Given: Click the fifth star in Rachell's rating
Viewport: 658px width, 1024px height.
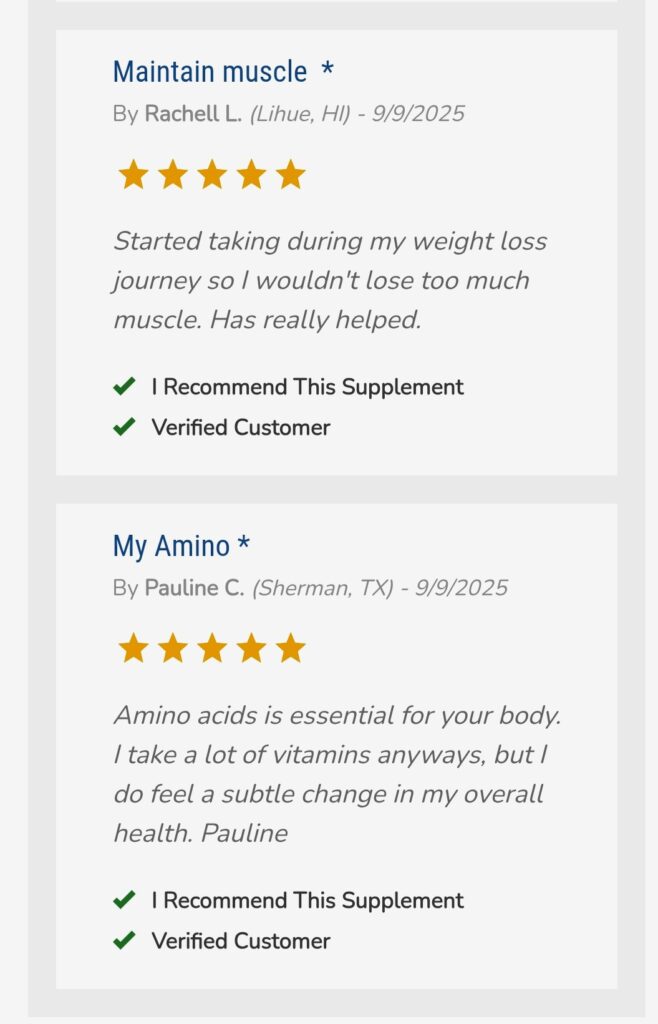Looking at the screenshot, I should coord(290,175).
